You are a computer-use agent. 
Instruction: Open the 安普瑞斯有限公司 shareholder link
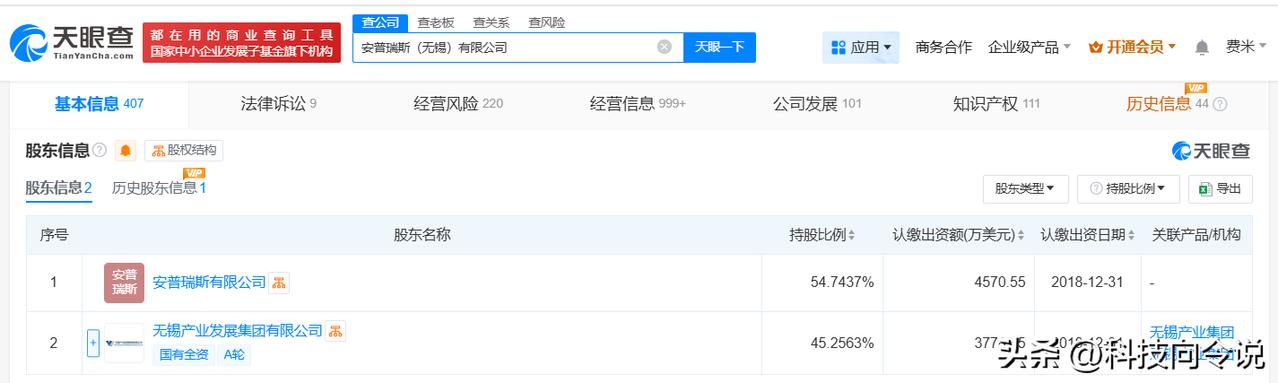pos(209,283)
